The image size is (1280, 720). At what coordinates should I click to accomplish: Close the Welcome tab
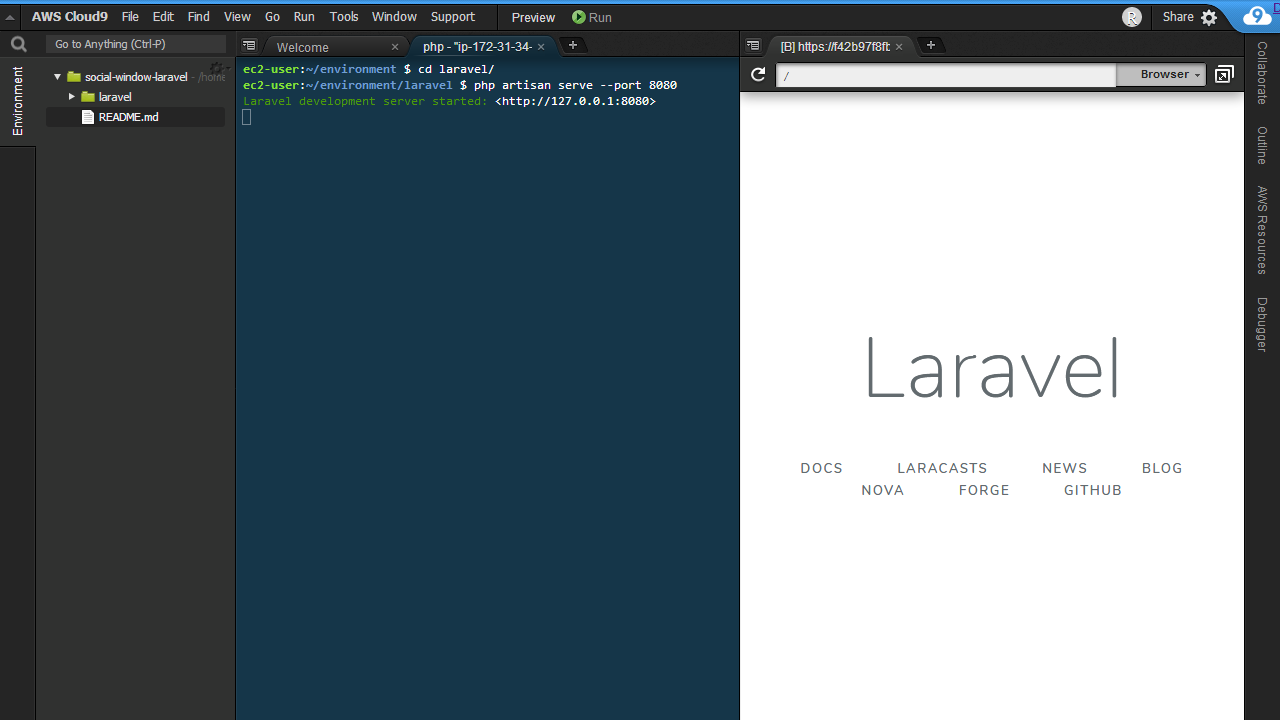395,47
